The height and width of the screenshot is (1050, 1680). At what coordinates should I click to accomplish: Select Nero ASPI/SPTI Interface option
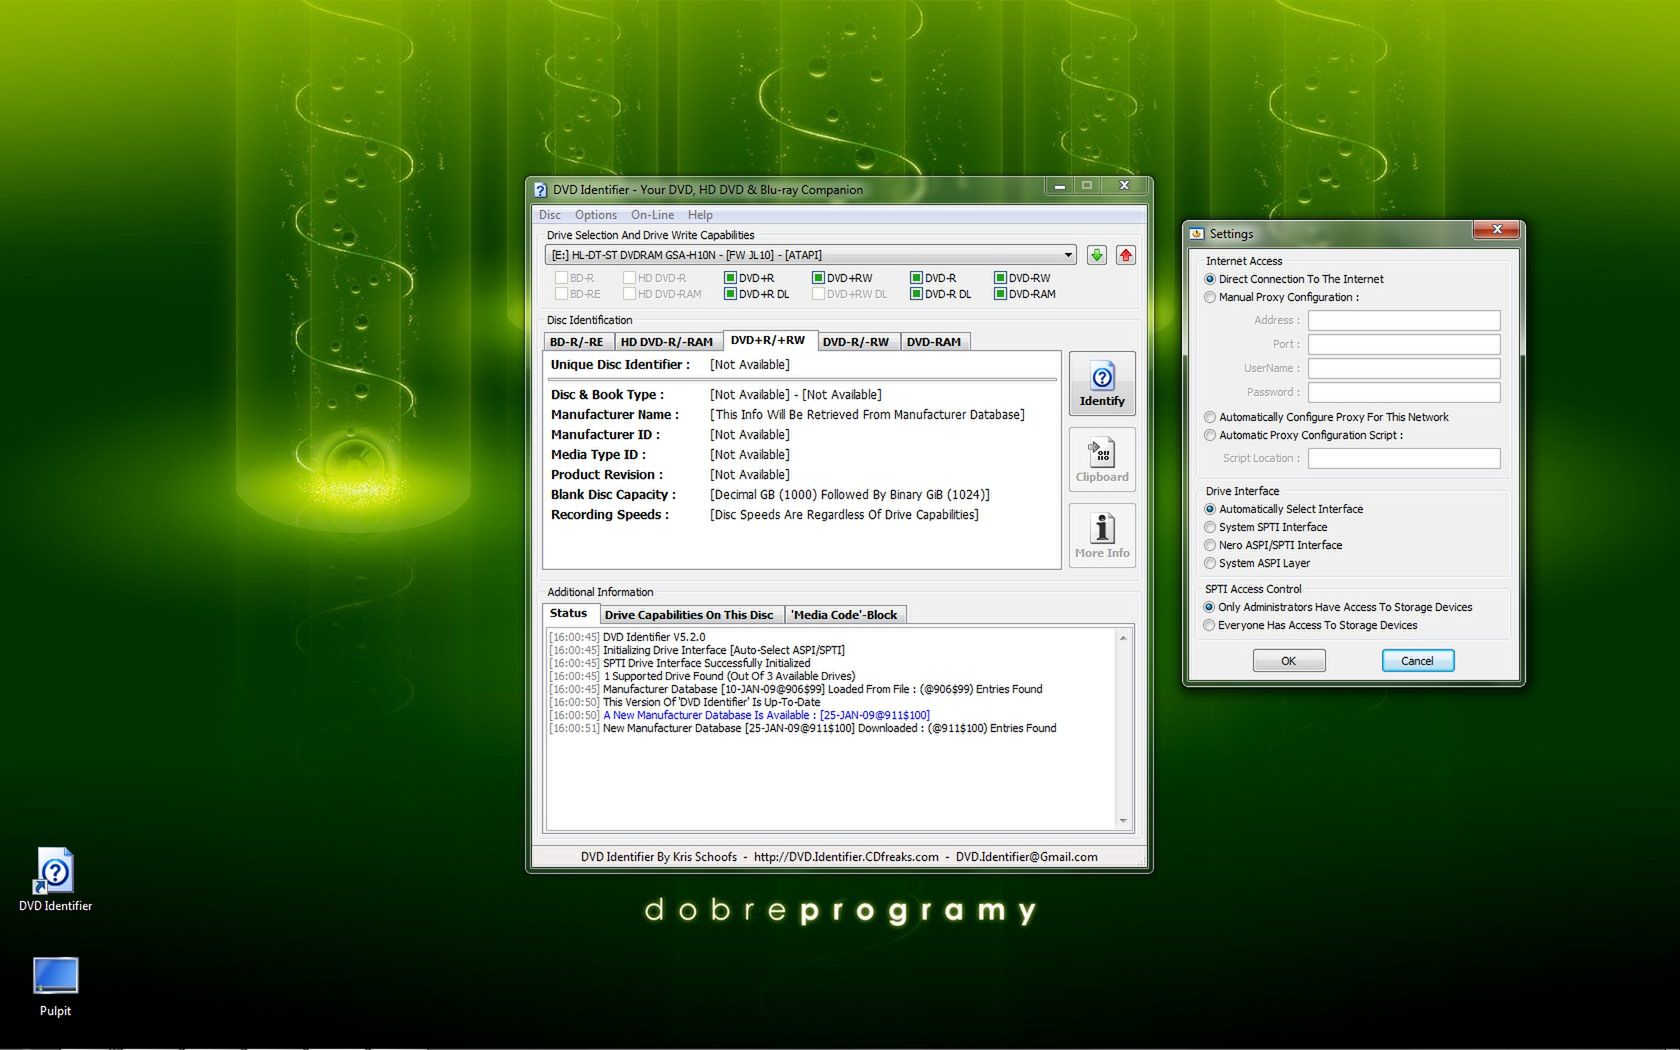1210,545
